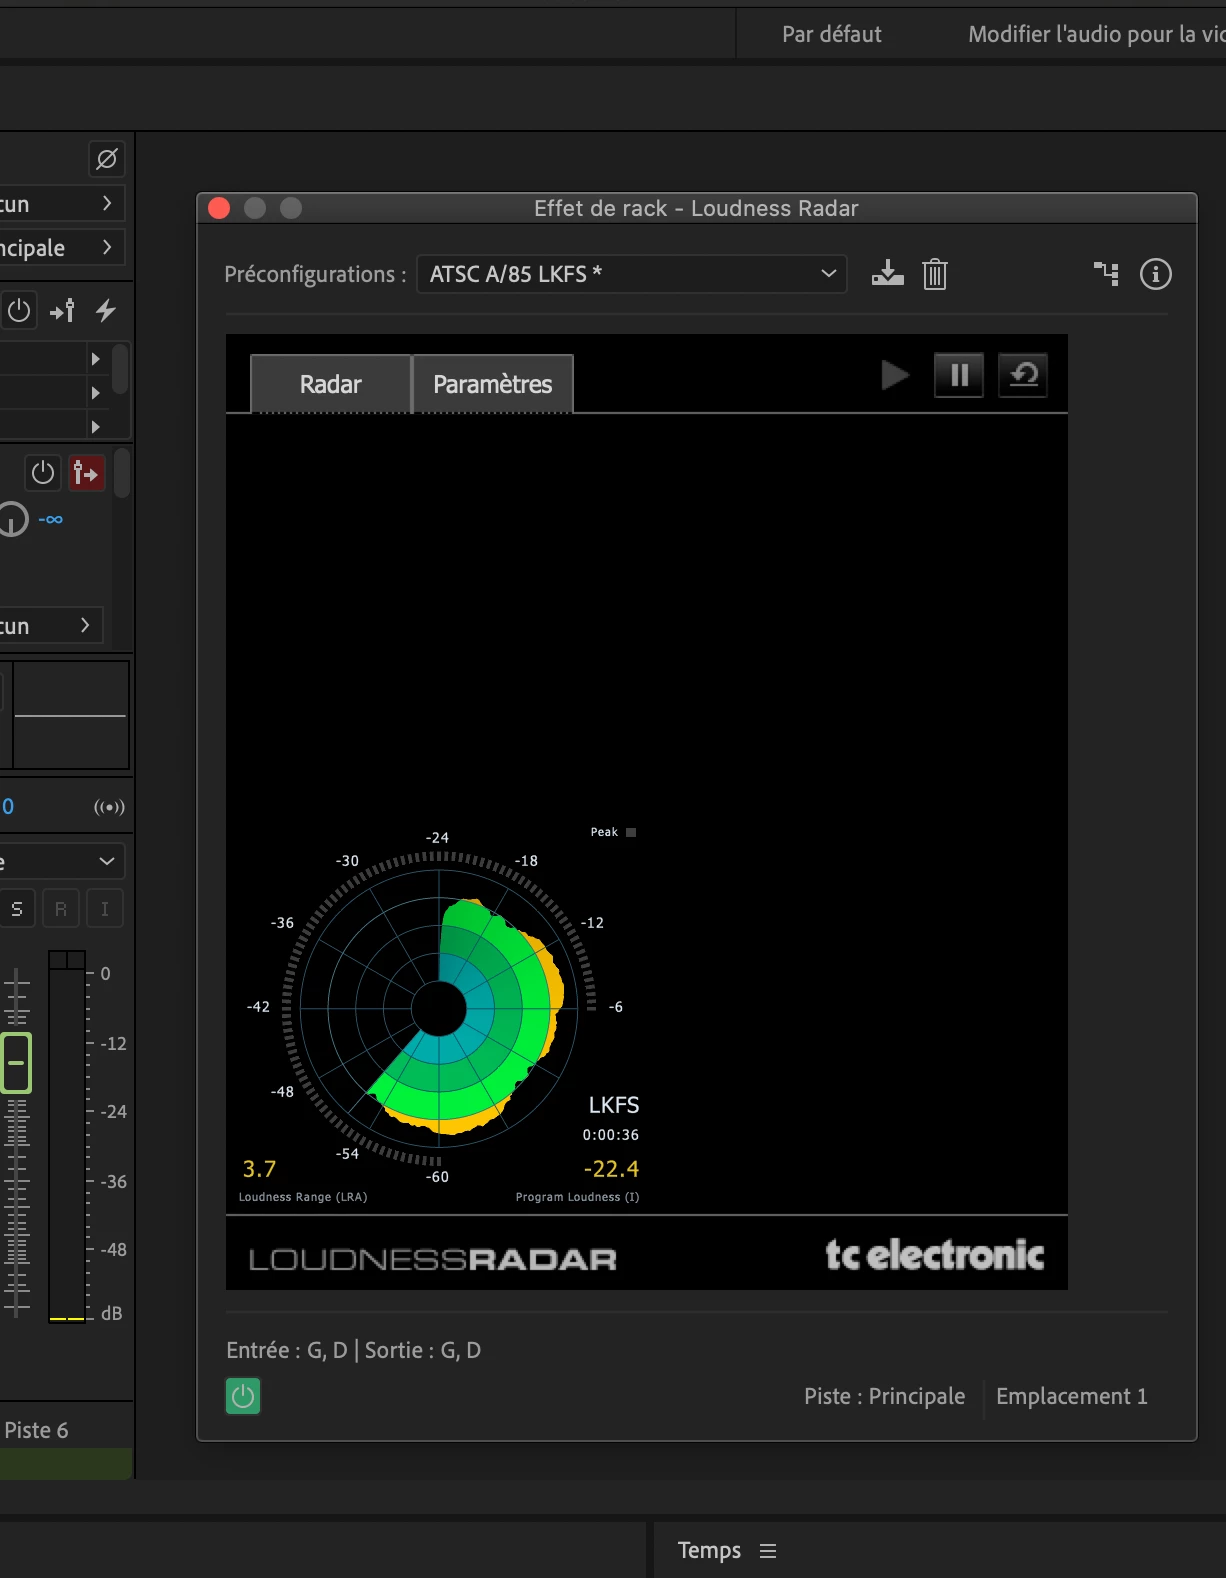Click the blue pan value 0
This screenshot has height=1578, width=1226.
[x=8, y=807]
